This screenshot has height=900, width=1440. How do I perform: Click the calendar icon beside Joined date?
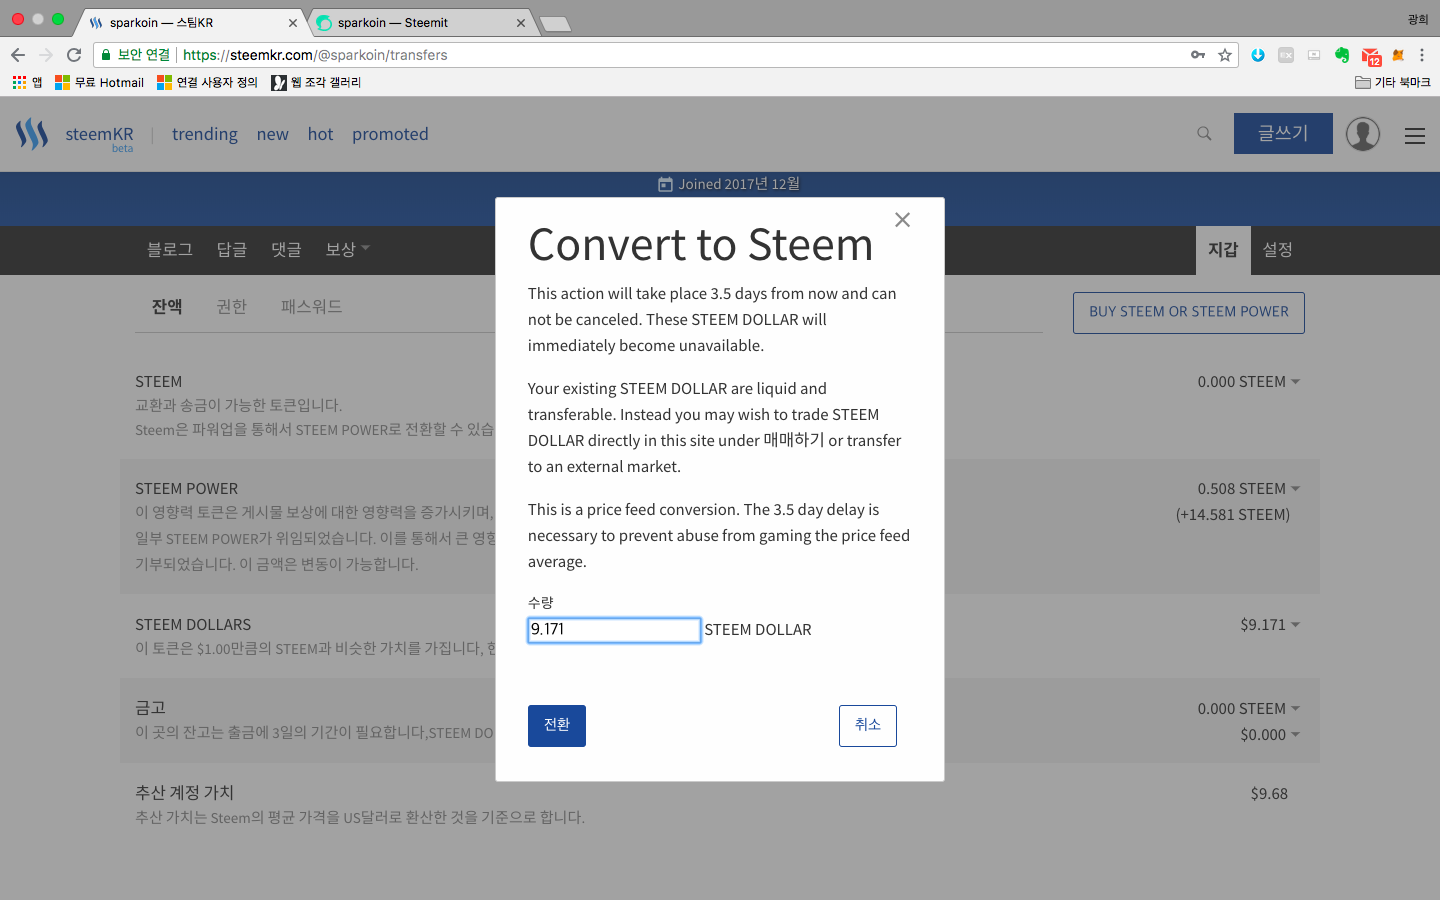(665, 185)
